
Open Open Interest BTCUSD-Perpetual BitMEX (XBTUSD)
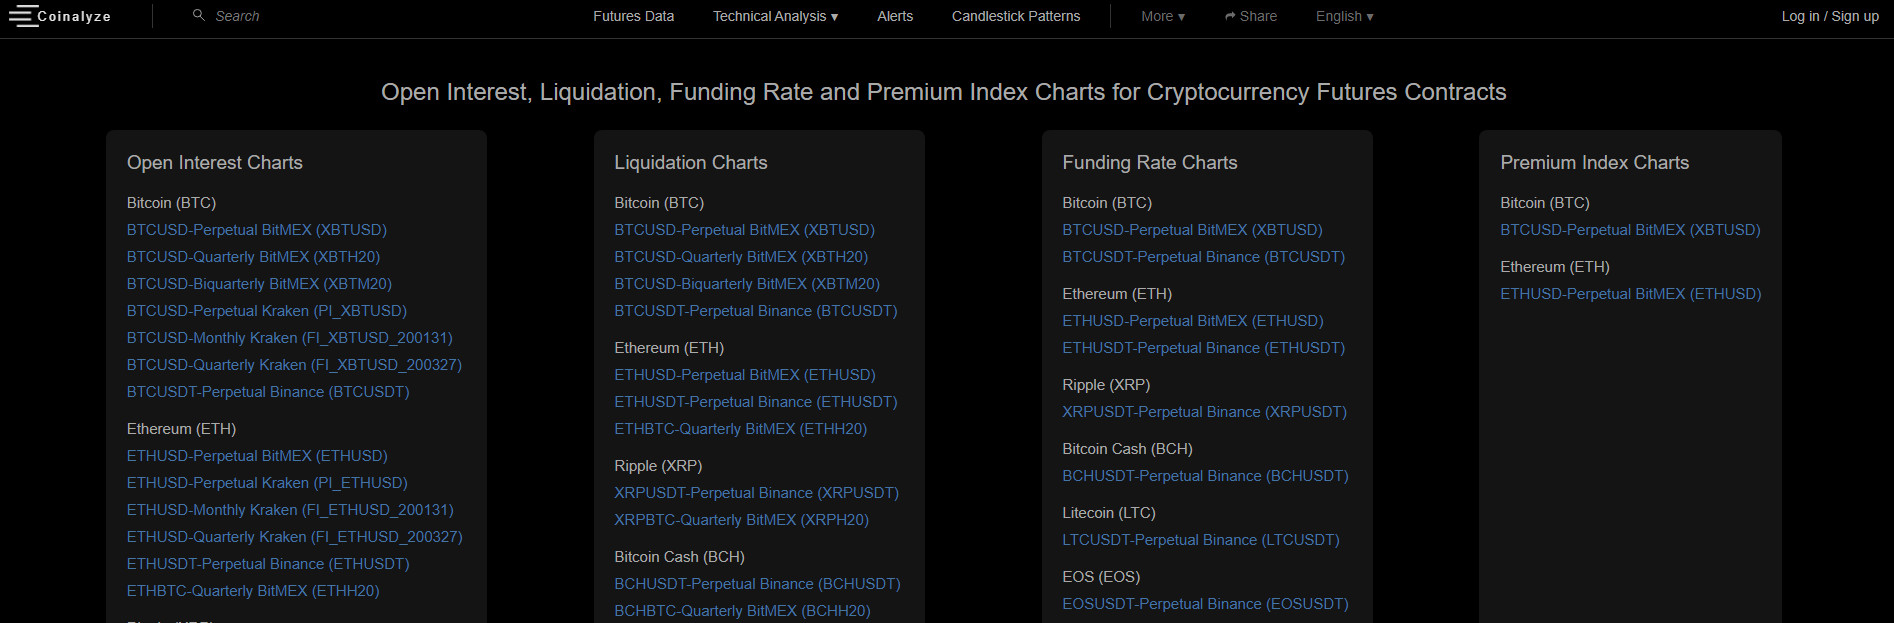[x=256, y=230]
